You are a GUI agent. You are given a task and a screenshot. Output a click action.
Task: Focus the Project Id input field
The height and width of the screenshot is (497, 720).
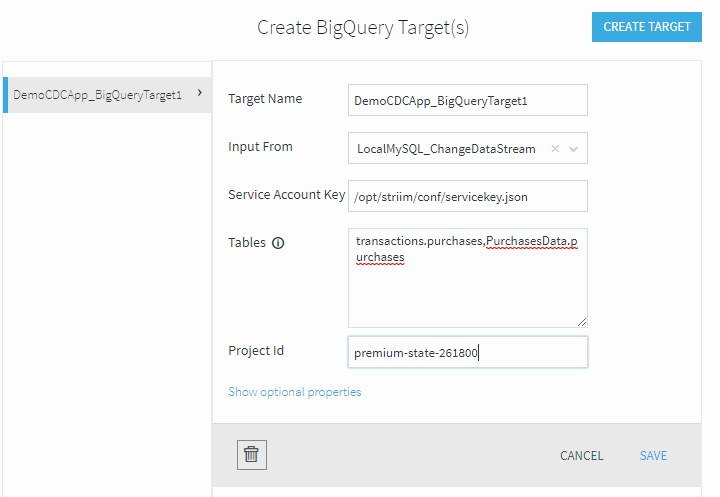(467, 352)
